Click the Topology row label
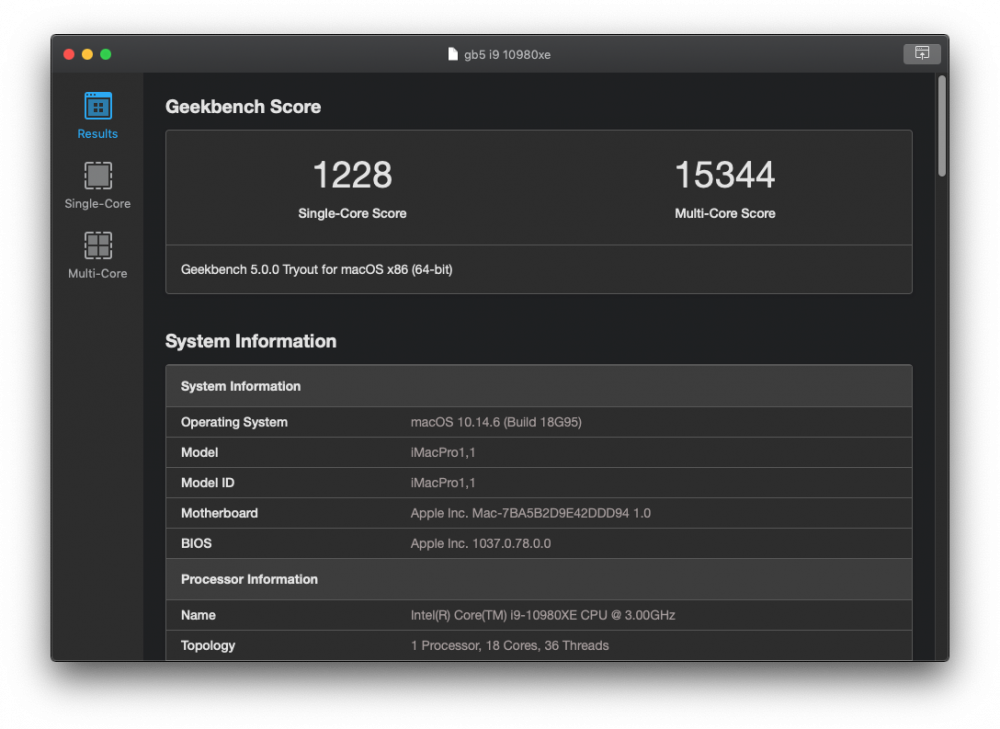 pos(208,645)
